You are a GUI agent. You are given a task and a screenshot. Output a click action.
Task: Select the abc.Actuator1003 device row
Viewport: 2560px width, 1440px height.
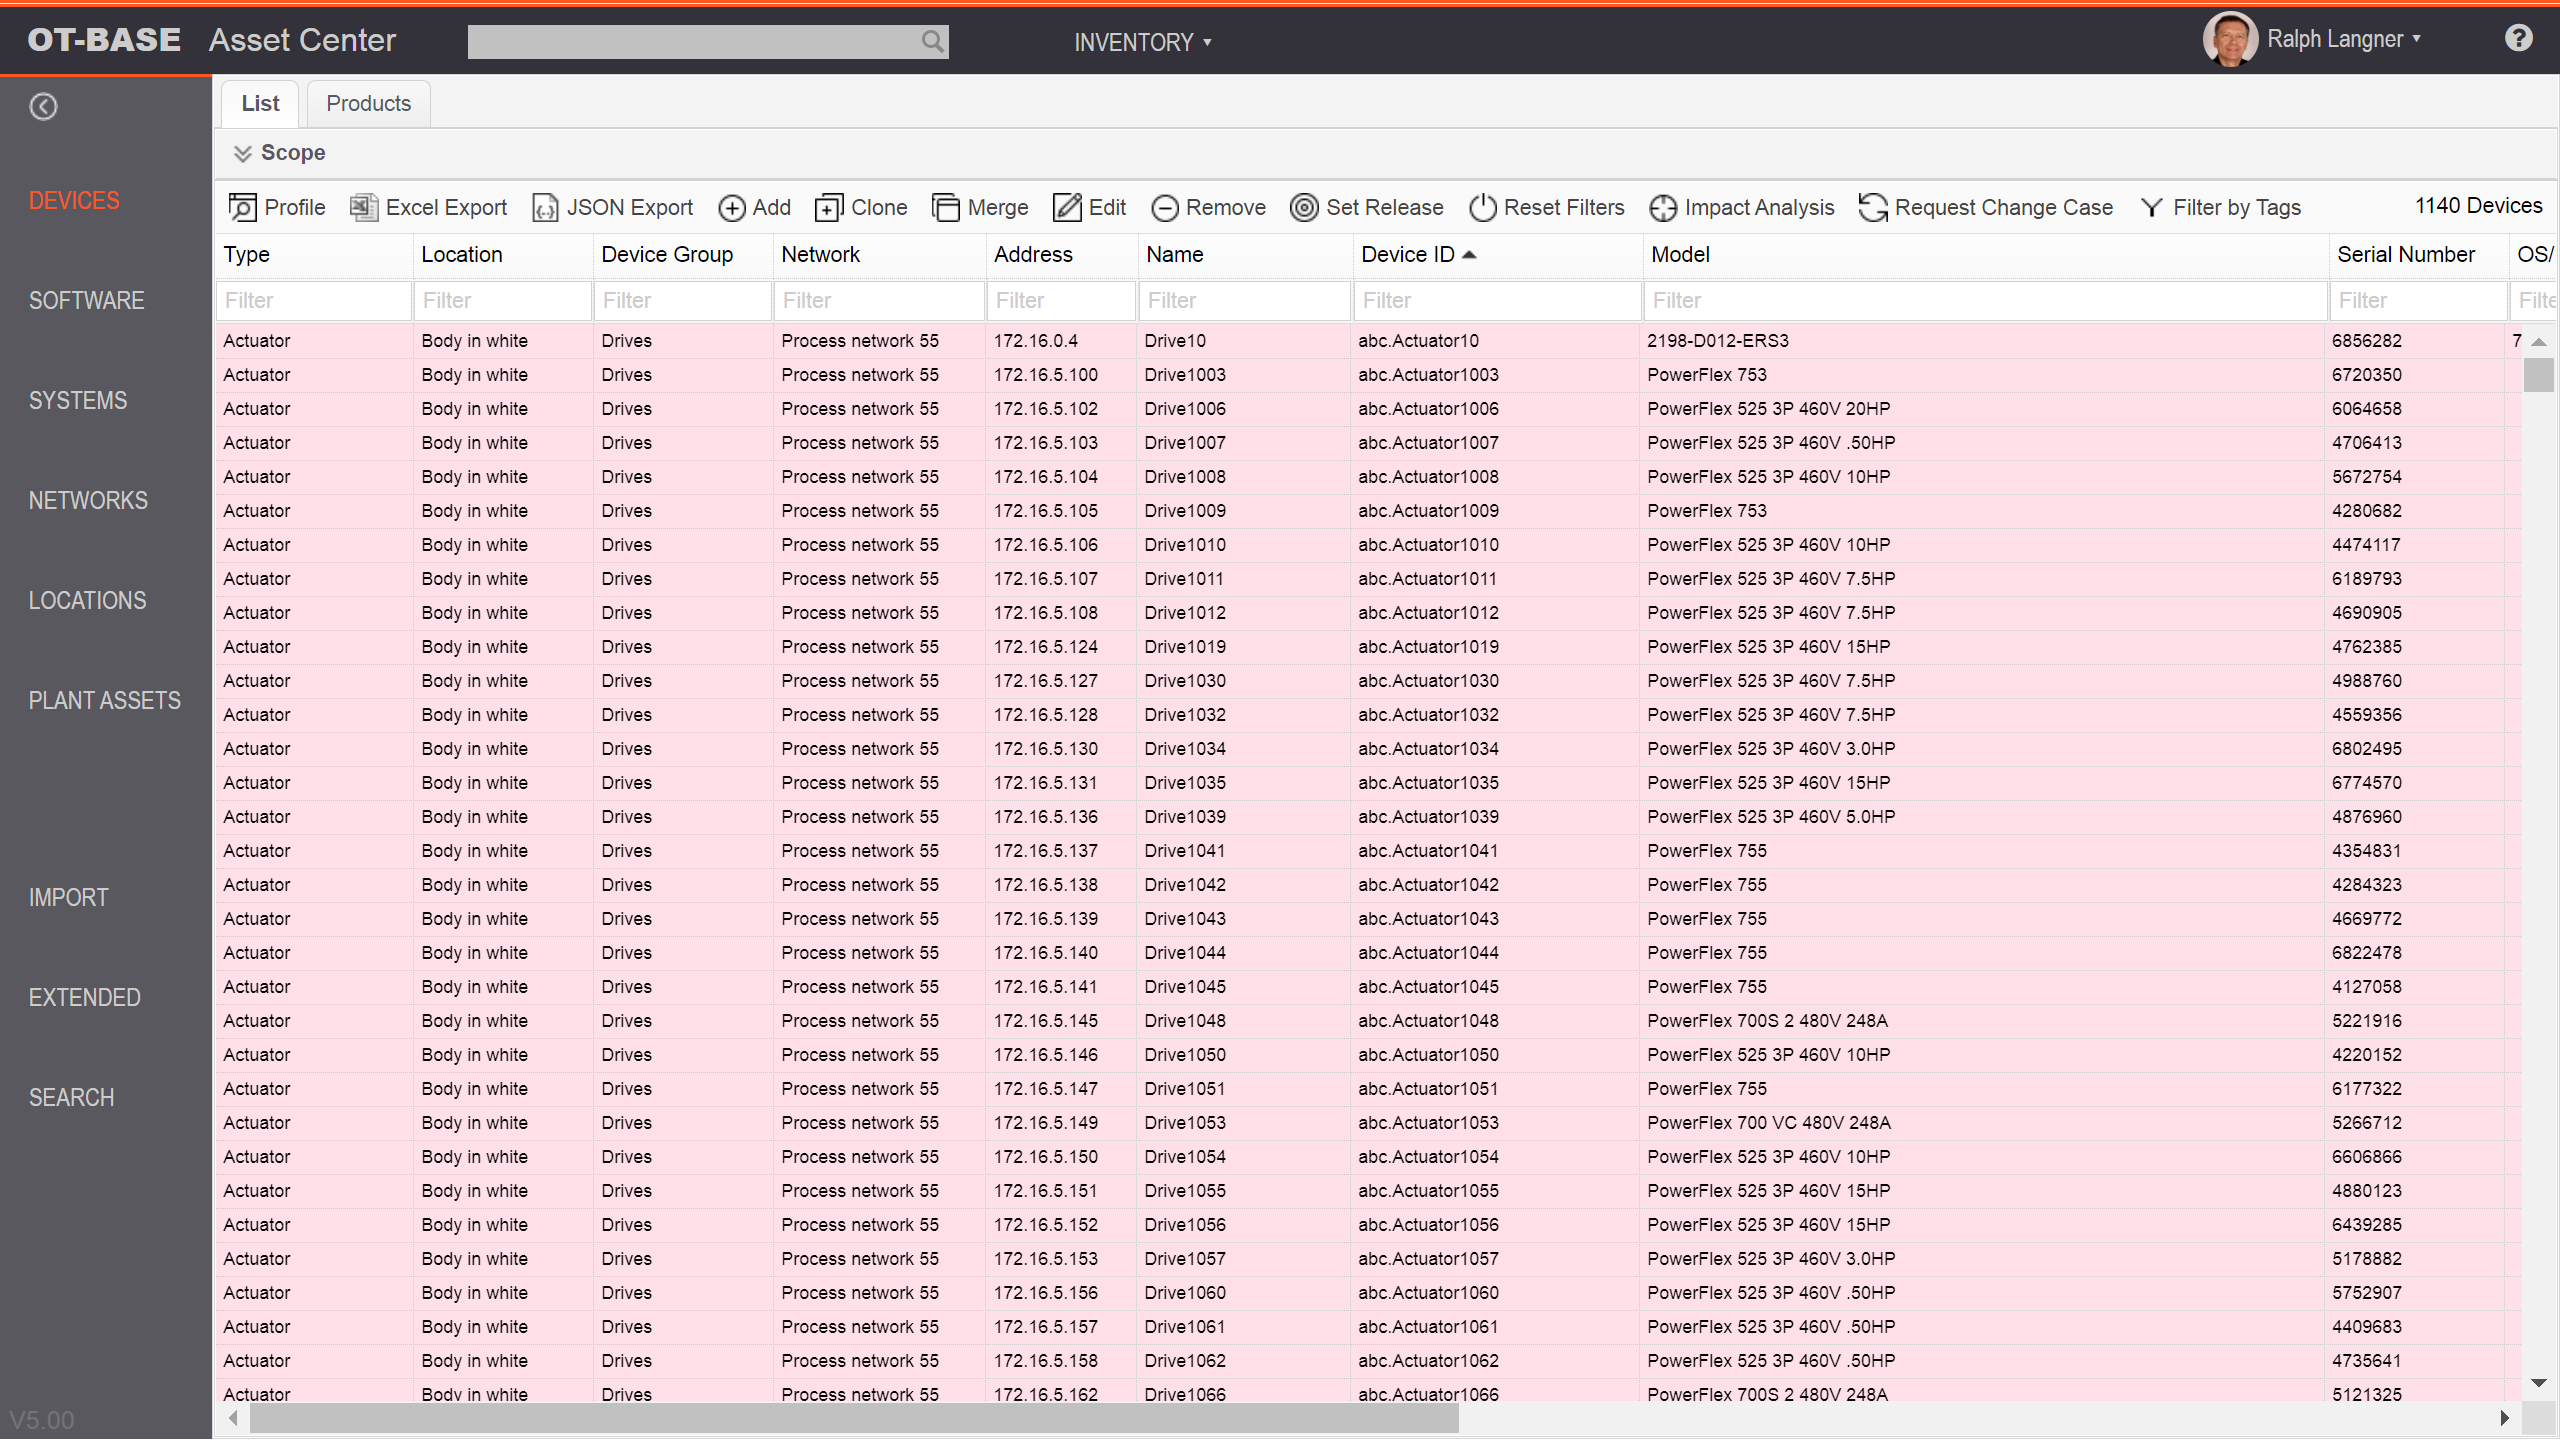[x=1367, y=375]
